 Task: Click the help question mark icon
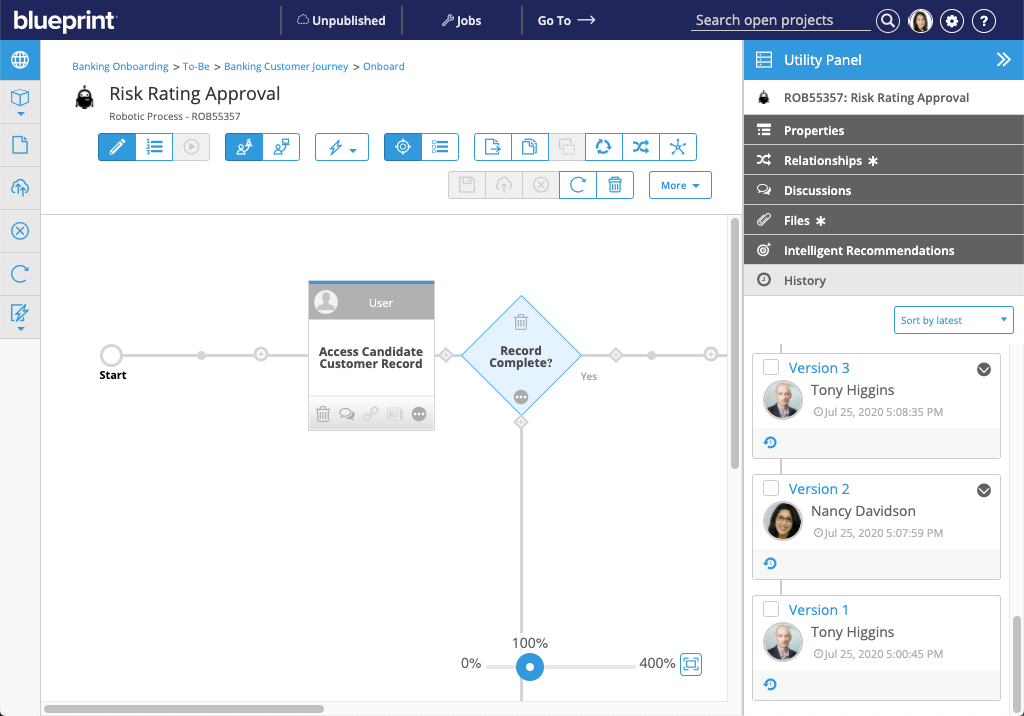(984, 21)
